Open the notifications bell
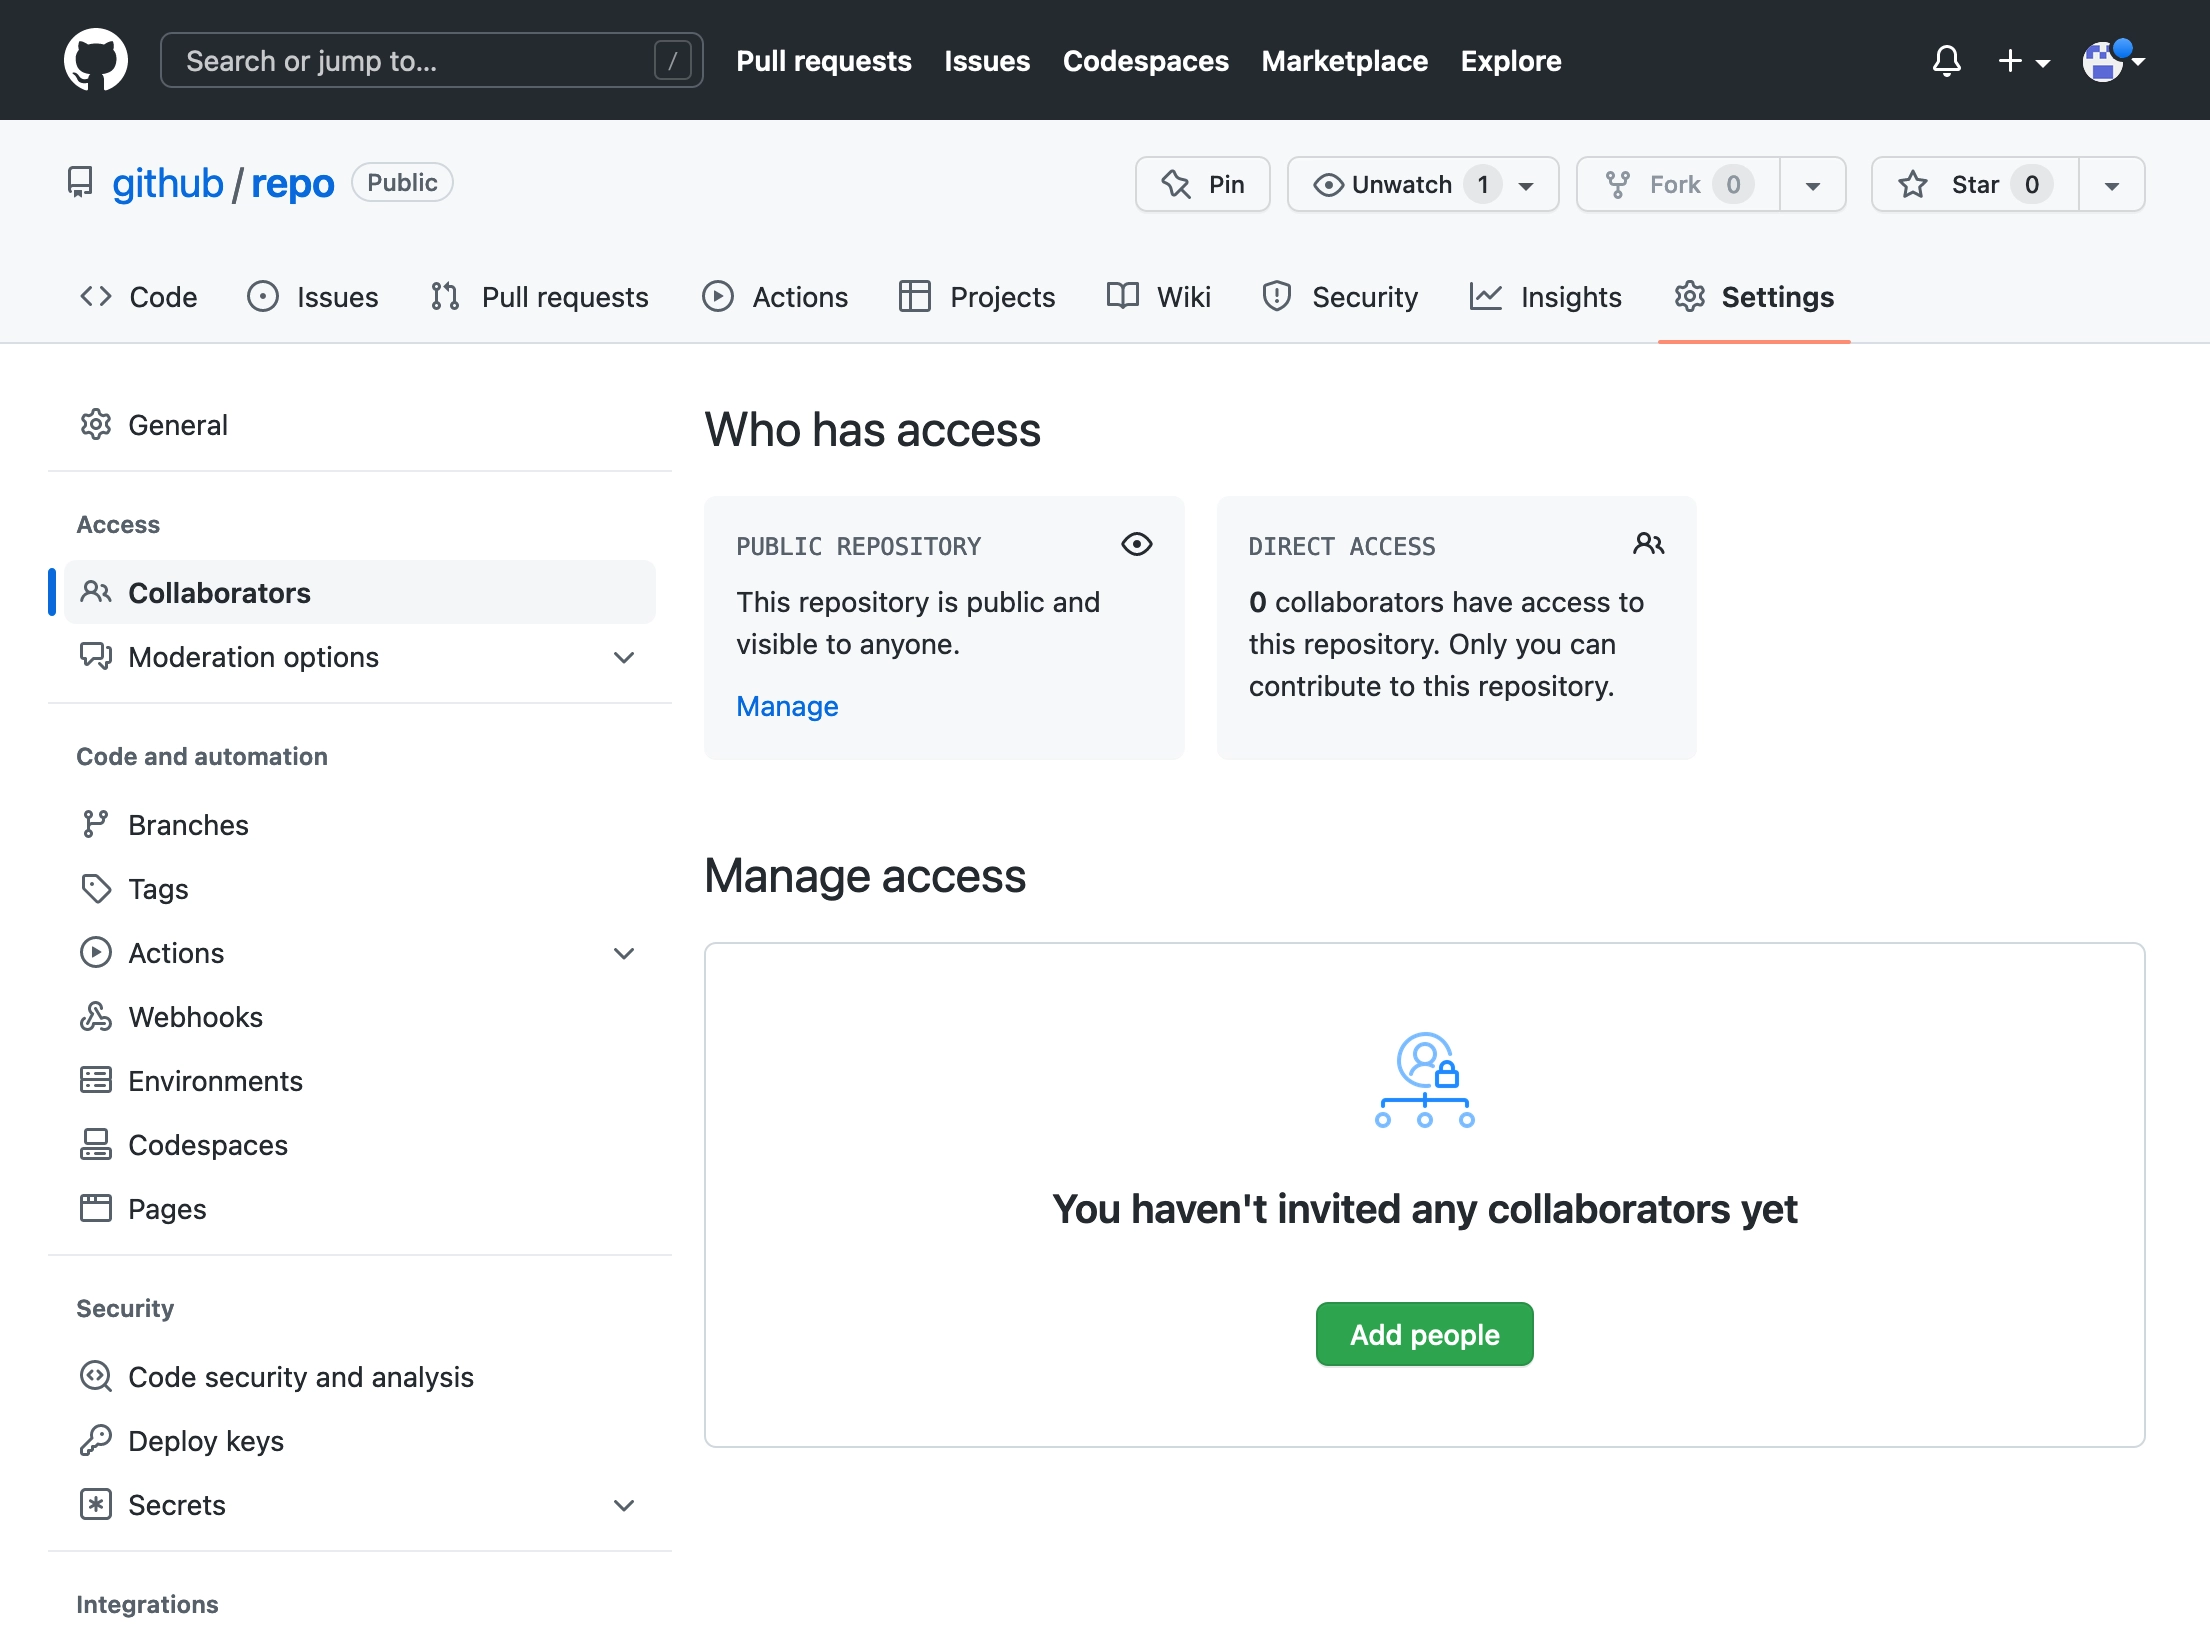 pos(1946,61)
